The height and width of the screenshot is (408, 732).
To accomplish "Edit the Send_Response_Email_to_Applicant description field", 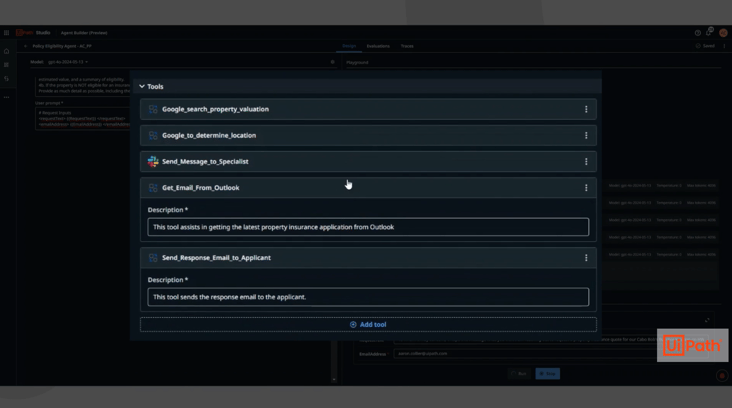I will point(368,297).
